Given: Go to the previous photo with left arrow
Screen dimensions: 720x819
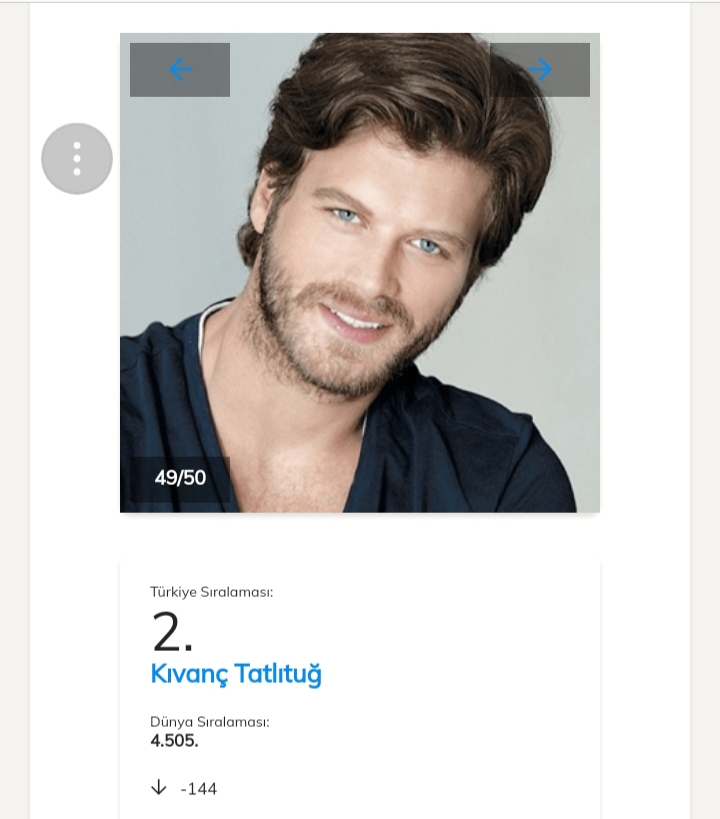Looking at the screenshot, I should pyautogui.click(x=180, y=70).
